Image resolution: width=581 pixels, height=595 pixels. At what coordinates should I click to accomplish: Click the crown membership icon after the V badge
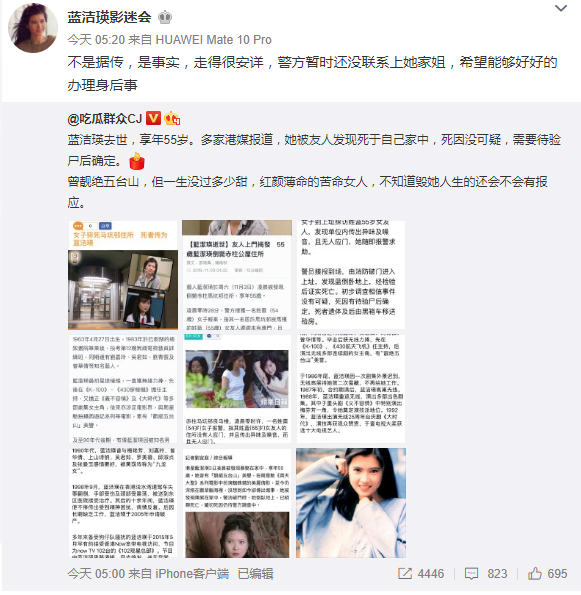pyautogui.click(x=172, y=118)
